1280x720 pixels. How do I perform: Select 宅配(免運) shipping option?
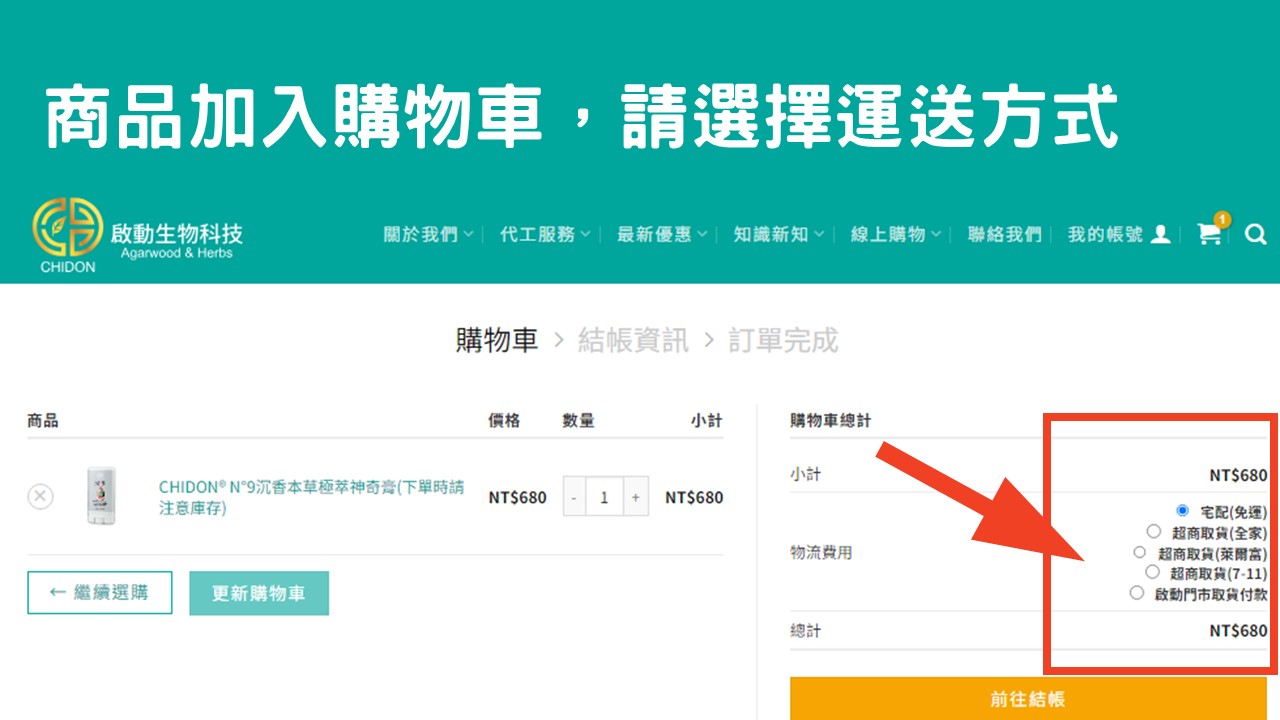pos(1183,510)
